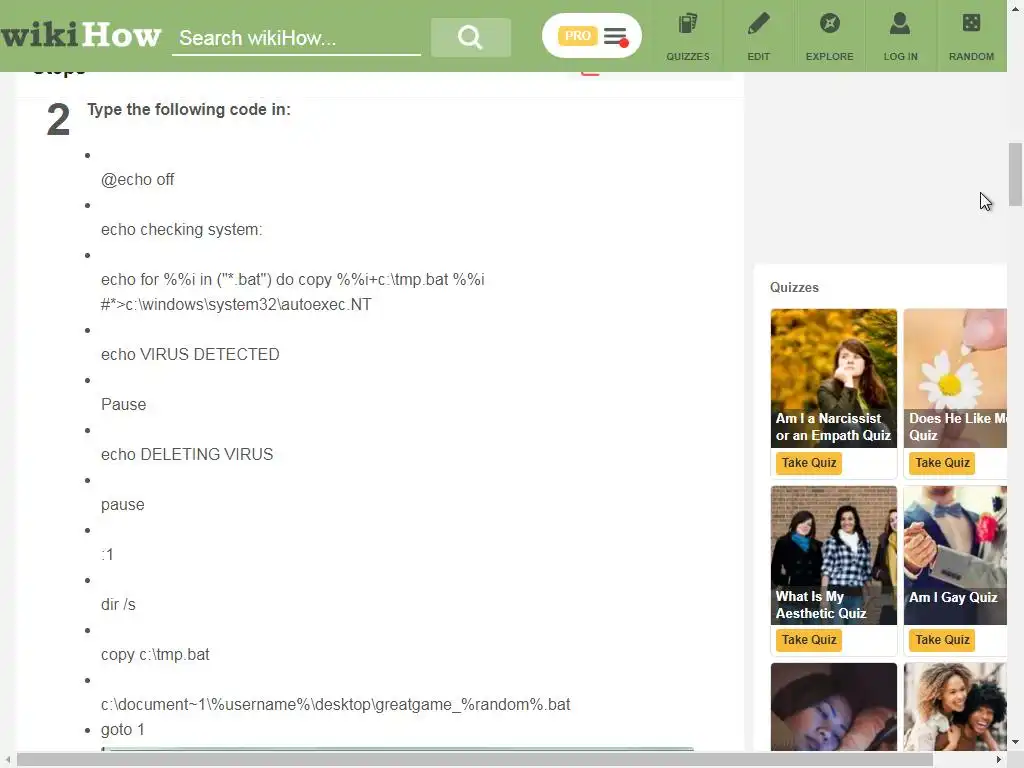
Task: Click the Random dice icon
Action: click(x=971, y=24)
